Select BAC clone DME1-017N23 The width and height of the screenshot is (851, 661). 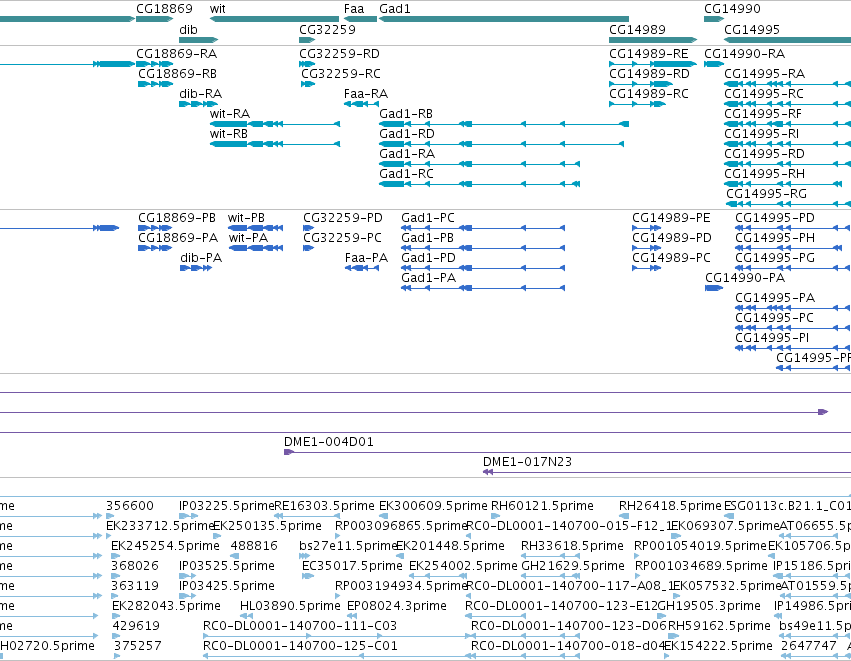(x=667, y=472)
